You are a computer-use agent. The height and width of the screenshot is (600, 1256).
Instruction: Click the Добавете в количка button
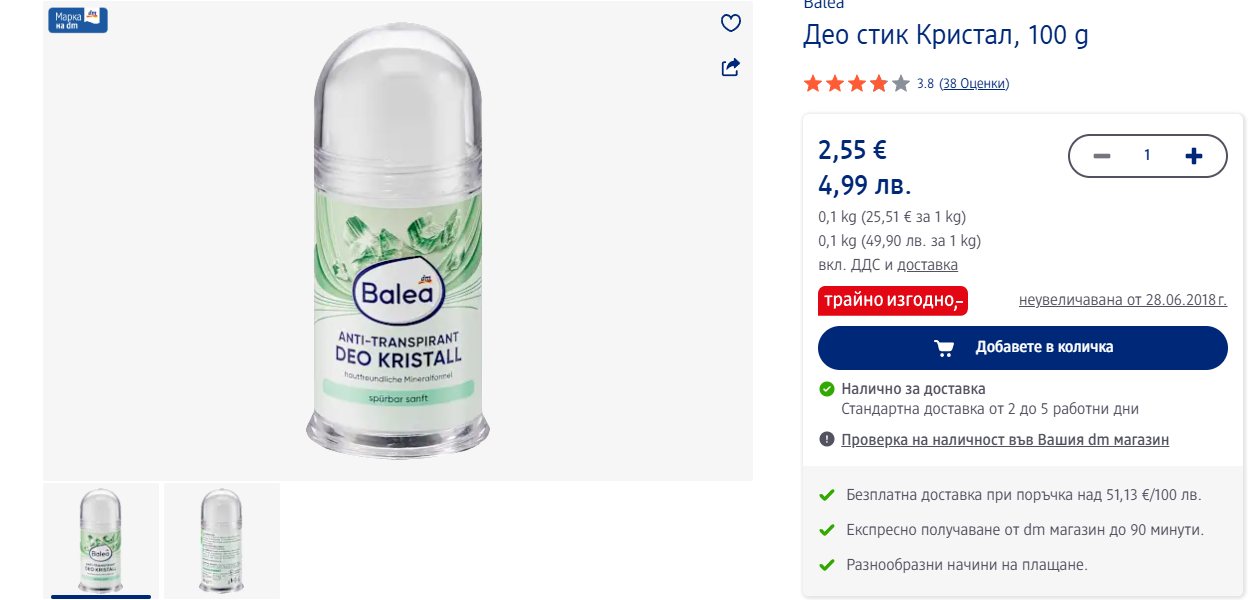click(x=1022, y=348)
